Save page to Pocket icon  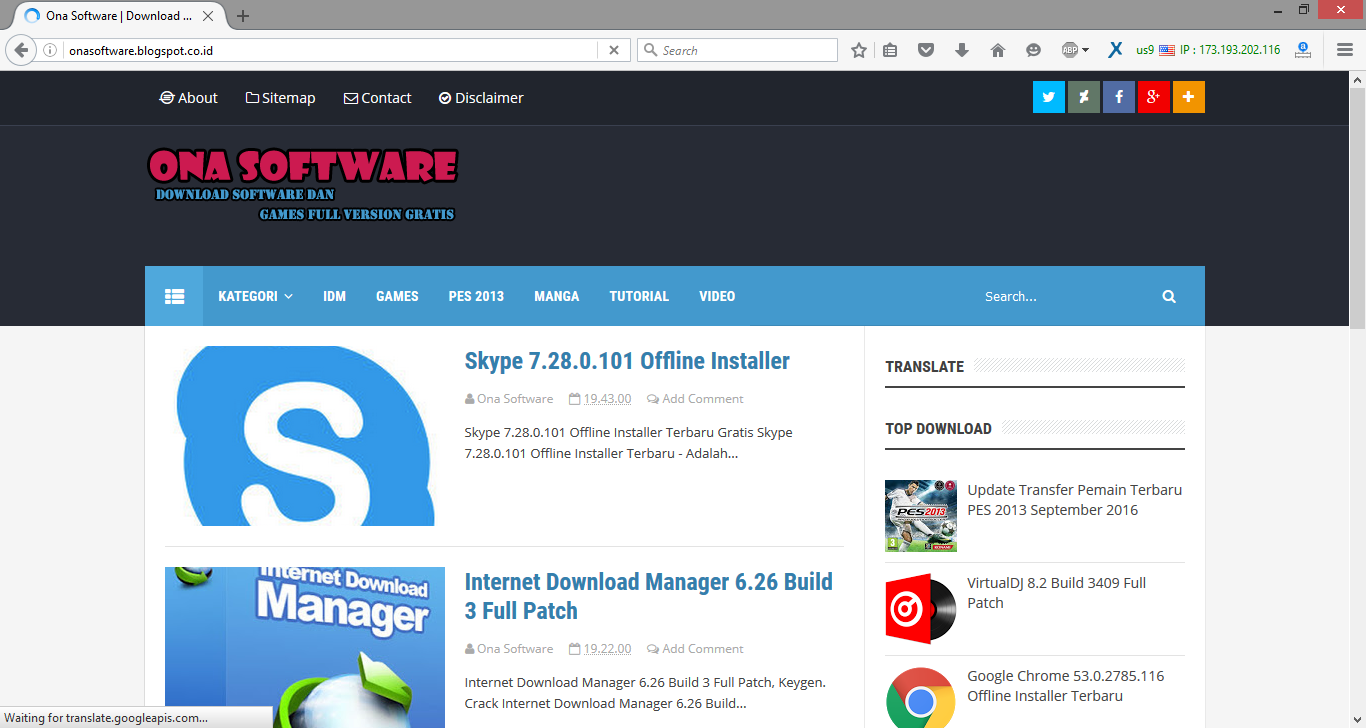(x=926, y=50)
